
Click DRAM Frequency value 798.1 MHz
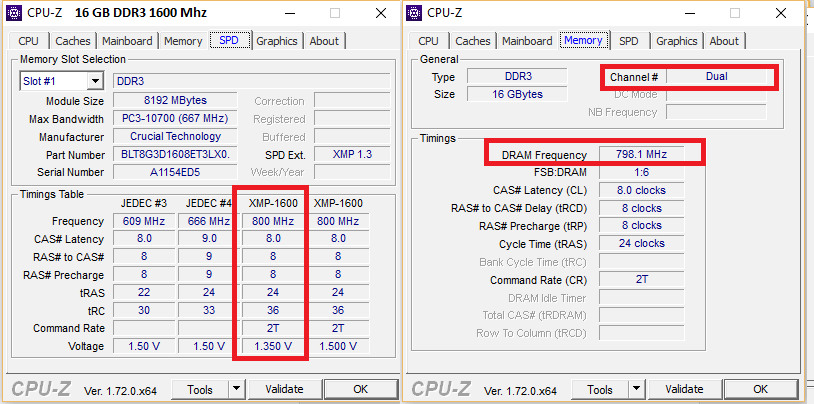click(641, 154)
